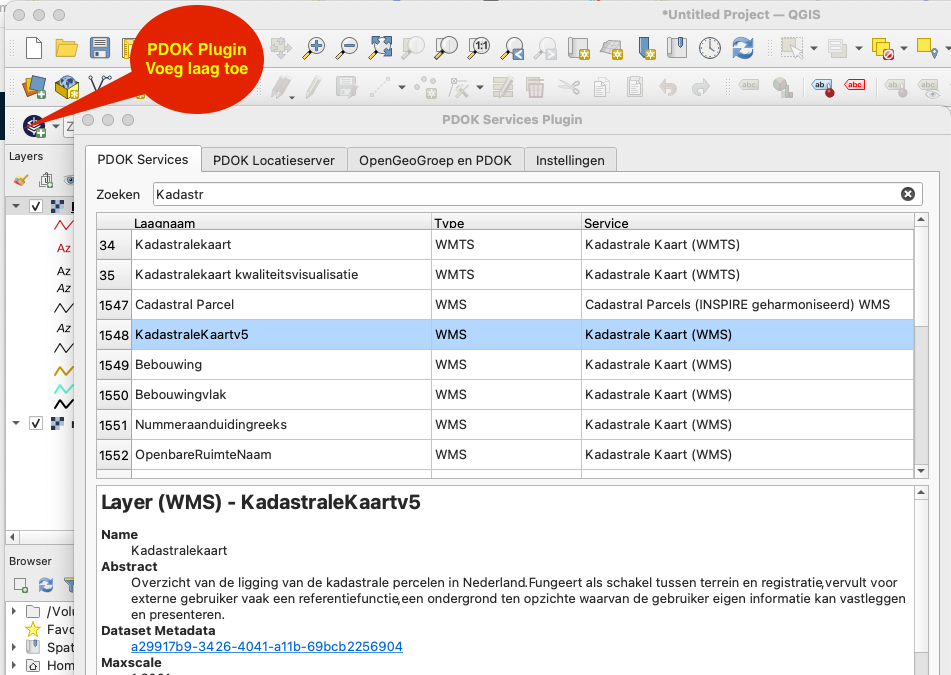Open dropdown arrow of Deselect Features tool
Screen dimensions: 951x675
tap(904, 49)
